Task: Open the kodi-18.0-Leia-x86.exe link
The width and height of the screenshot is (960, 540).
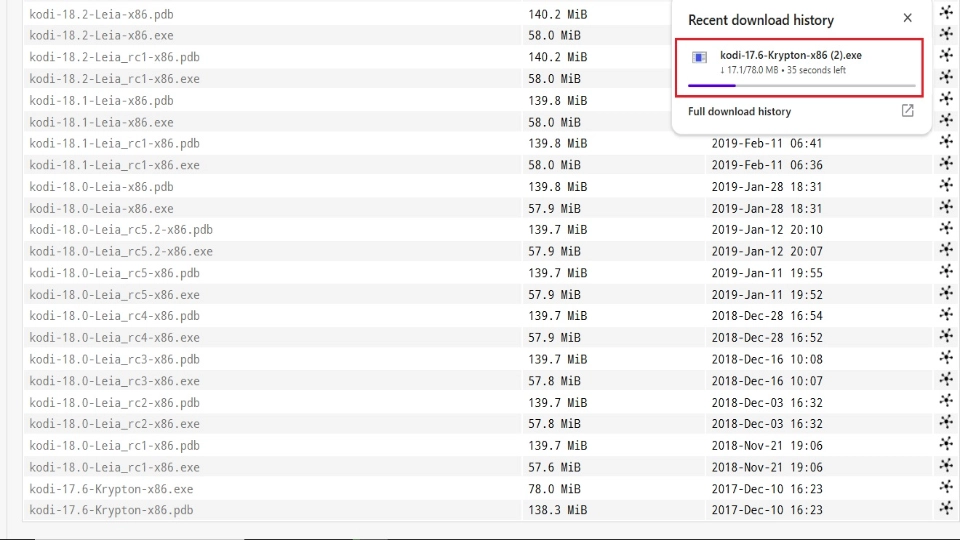Action: pyautogui.click(x=101, y=209)
